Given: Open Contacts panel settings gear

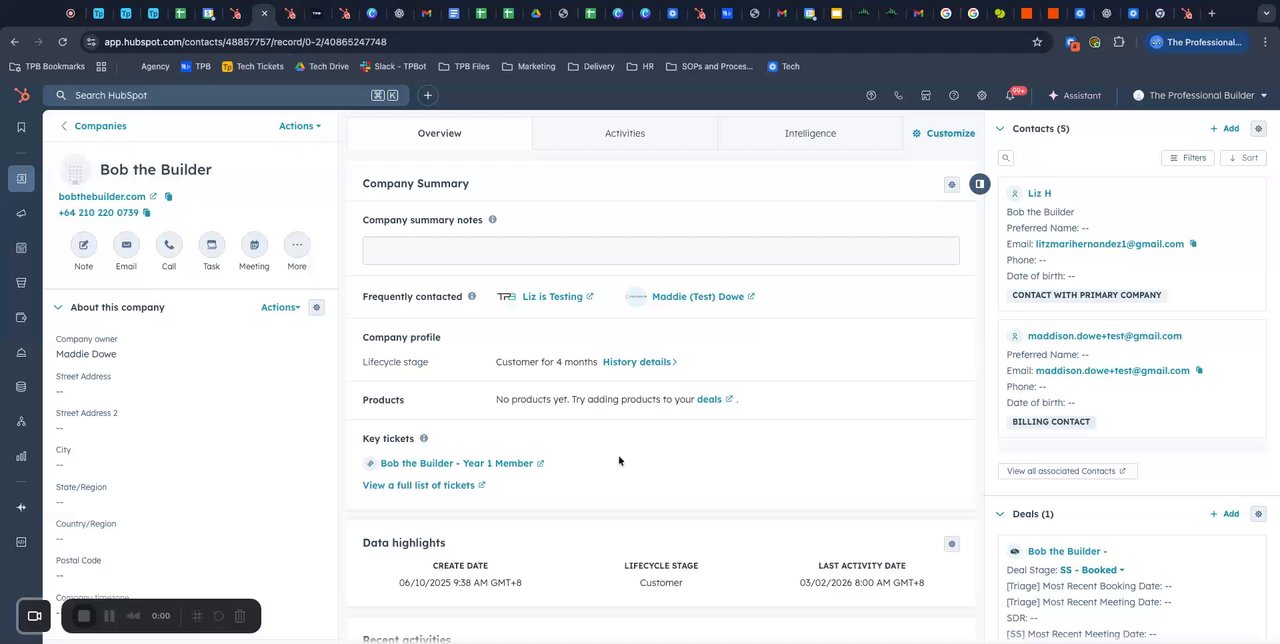Looking at the screenshot, I should [1259, 129].
